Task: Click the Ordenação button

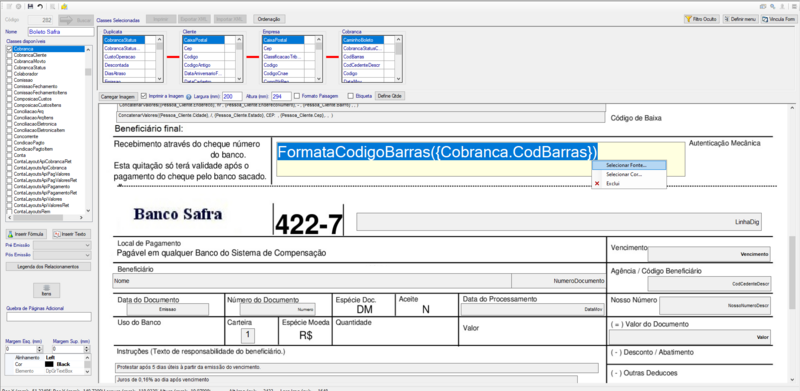Action: pos(269,19)
